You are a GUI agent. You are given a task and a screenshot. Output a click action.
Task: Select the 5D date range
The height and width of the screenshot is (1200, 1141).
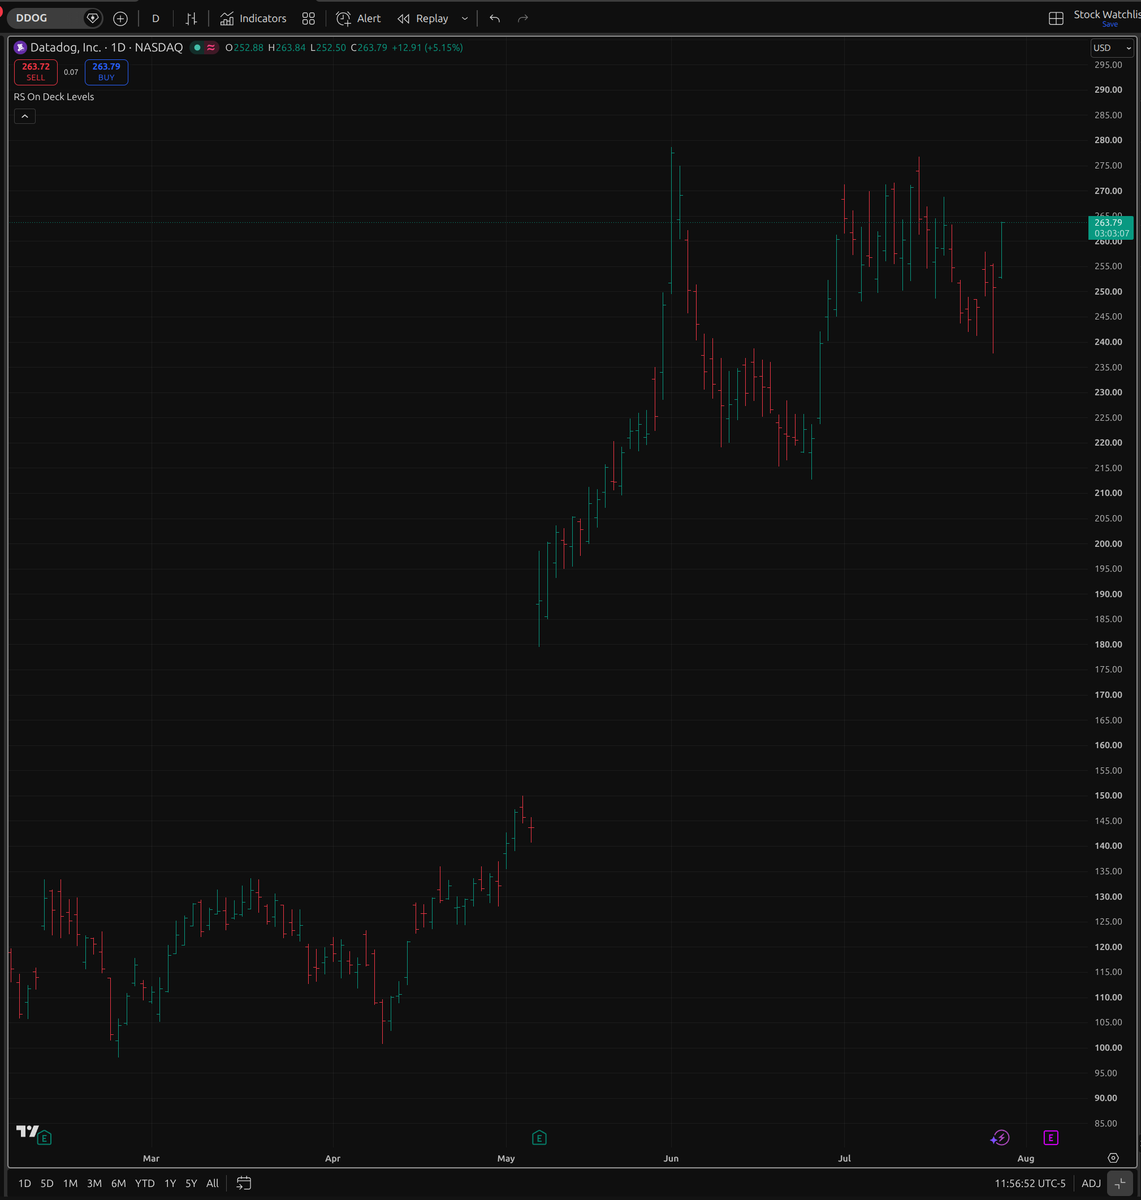[47, 1183]
